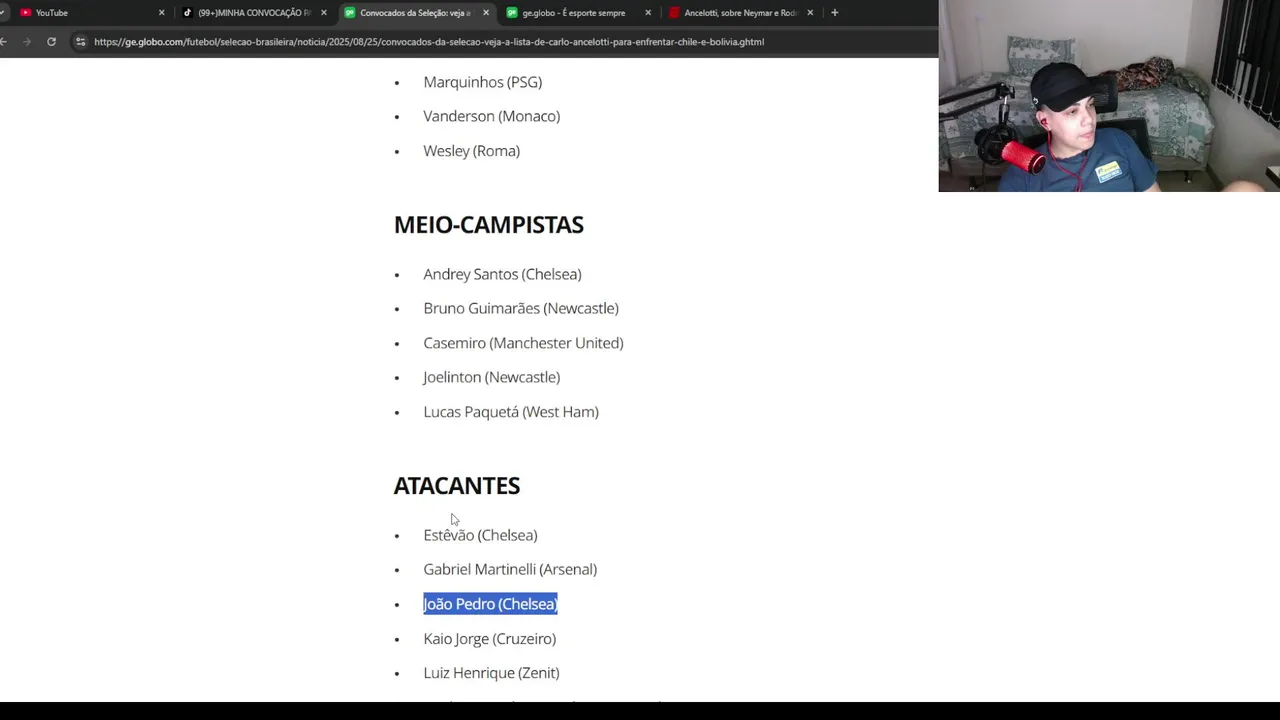Close the Ancelotti tab
The height and width of the screenshot is (720, 1280).
(x=810, y=13)
